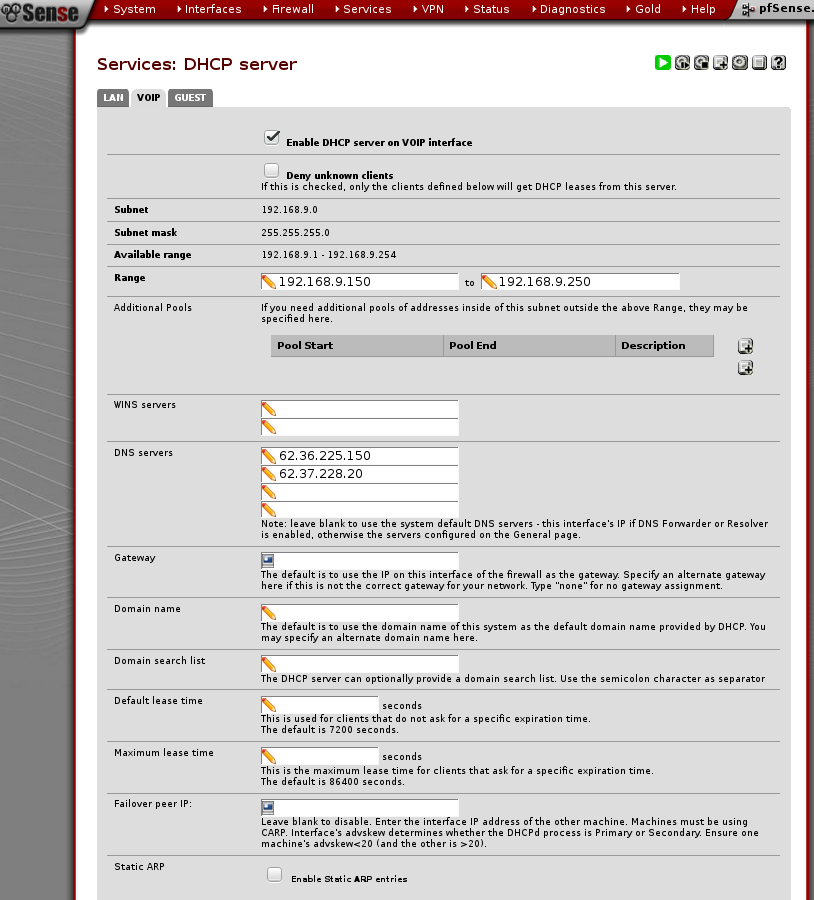Open the System menu
Screen dimensions: 814x900
pos(130,9)
